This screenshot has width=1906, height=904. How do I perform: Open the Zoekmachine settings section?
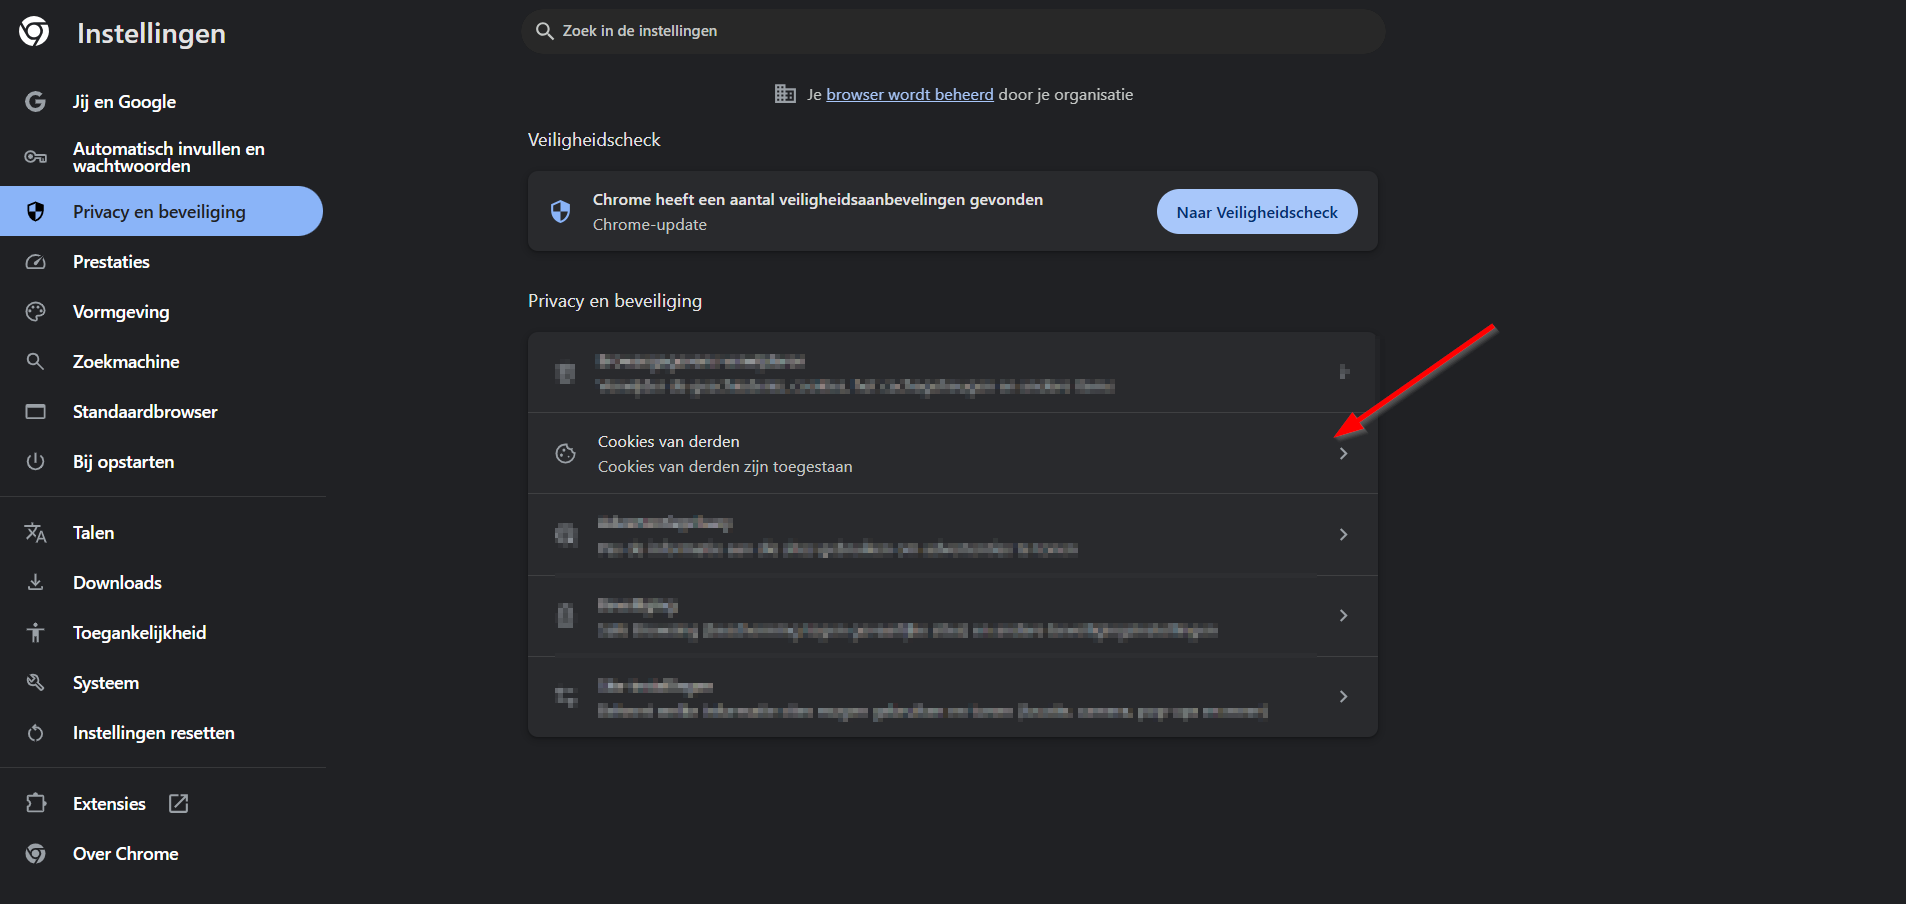coord(126,362)
